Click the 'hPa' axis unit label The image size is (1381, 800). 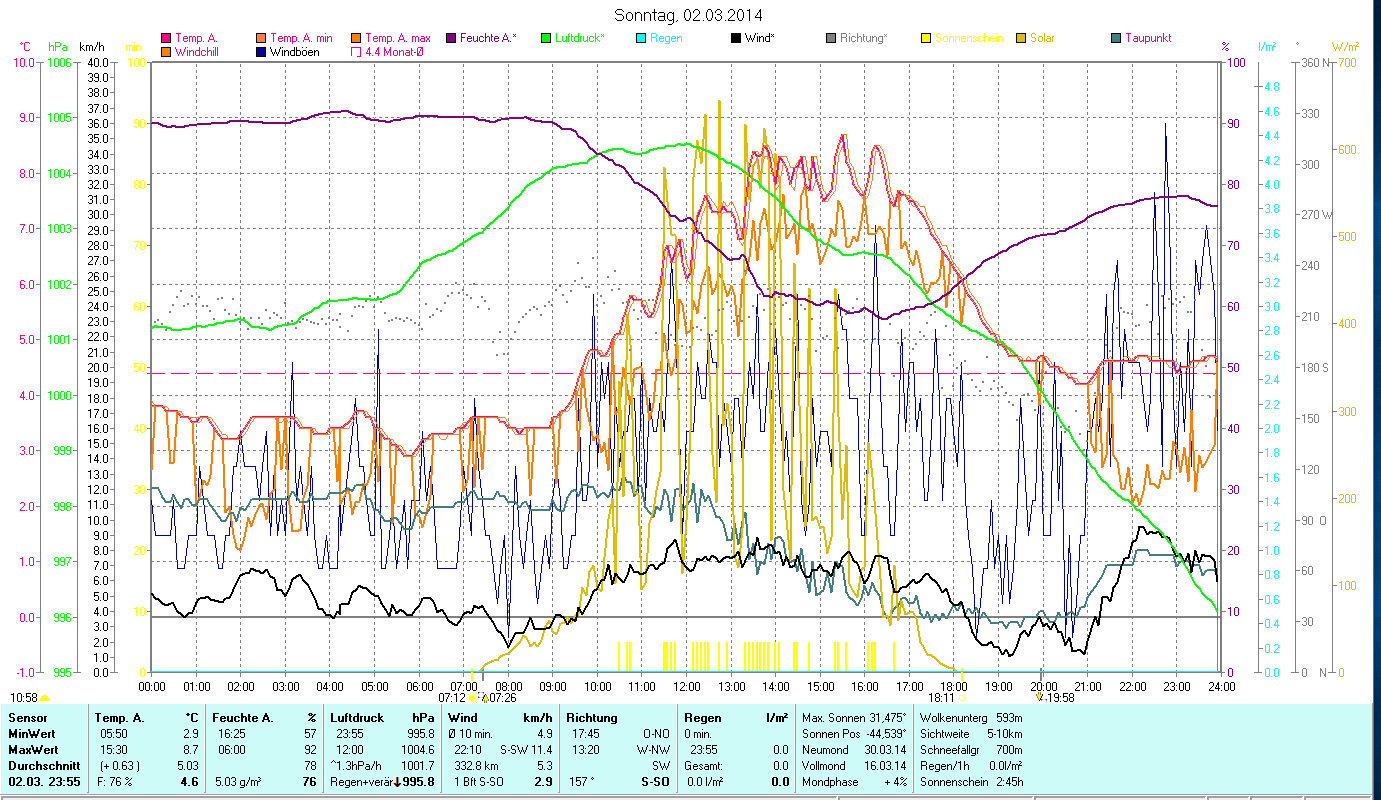coord(58,47)
